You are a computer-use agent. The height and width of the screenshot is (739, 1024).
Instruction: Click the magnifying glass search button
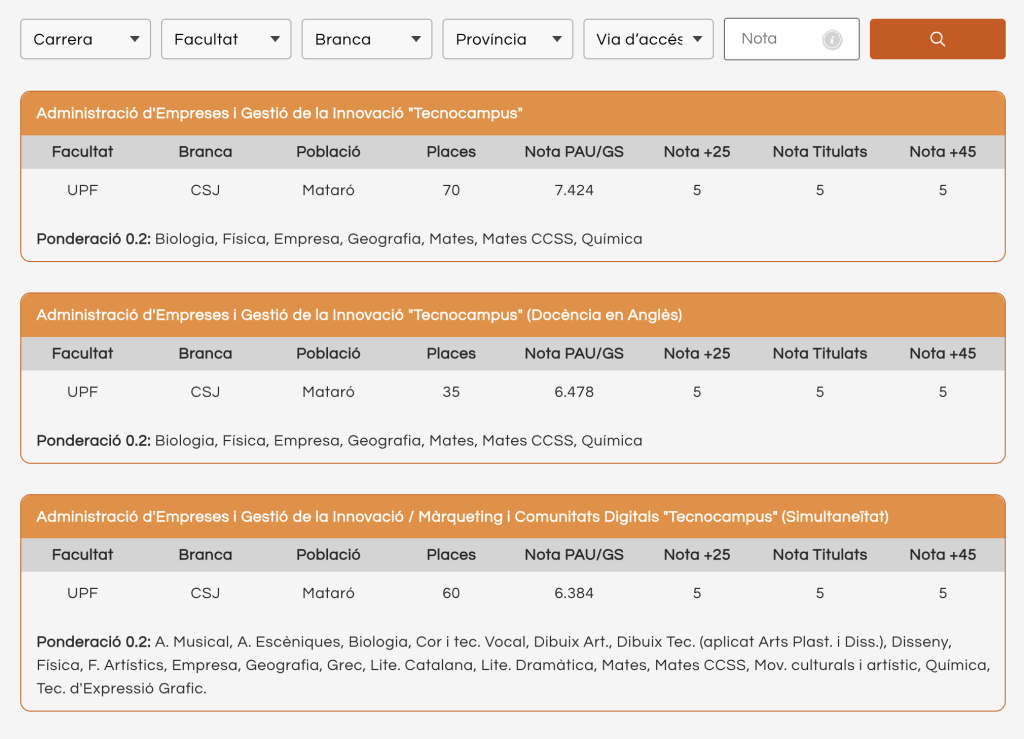tap(937, 39)
